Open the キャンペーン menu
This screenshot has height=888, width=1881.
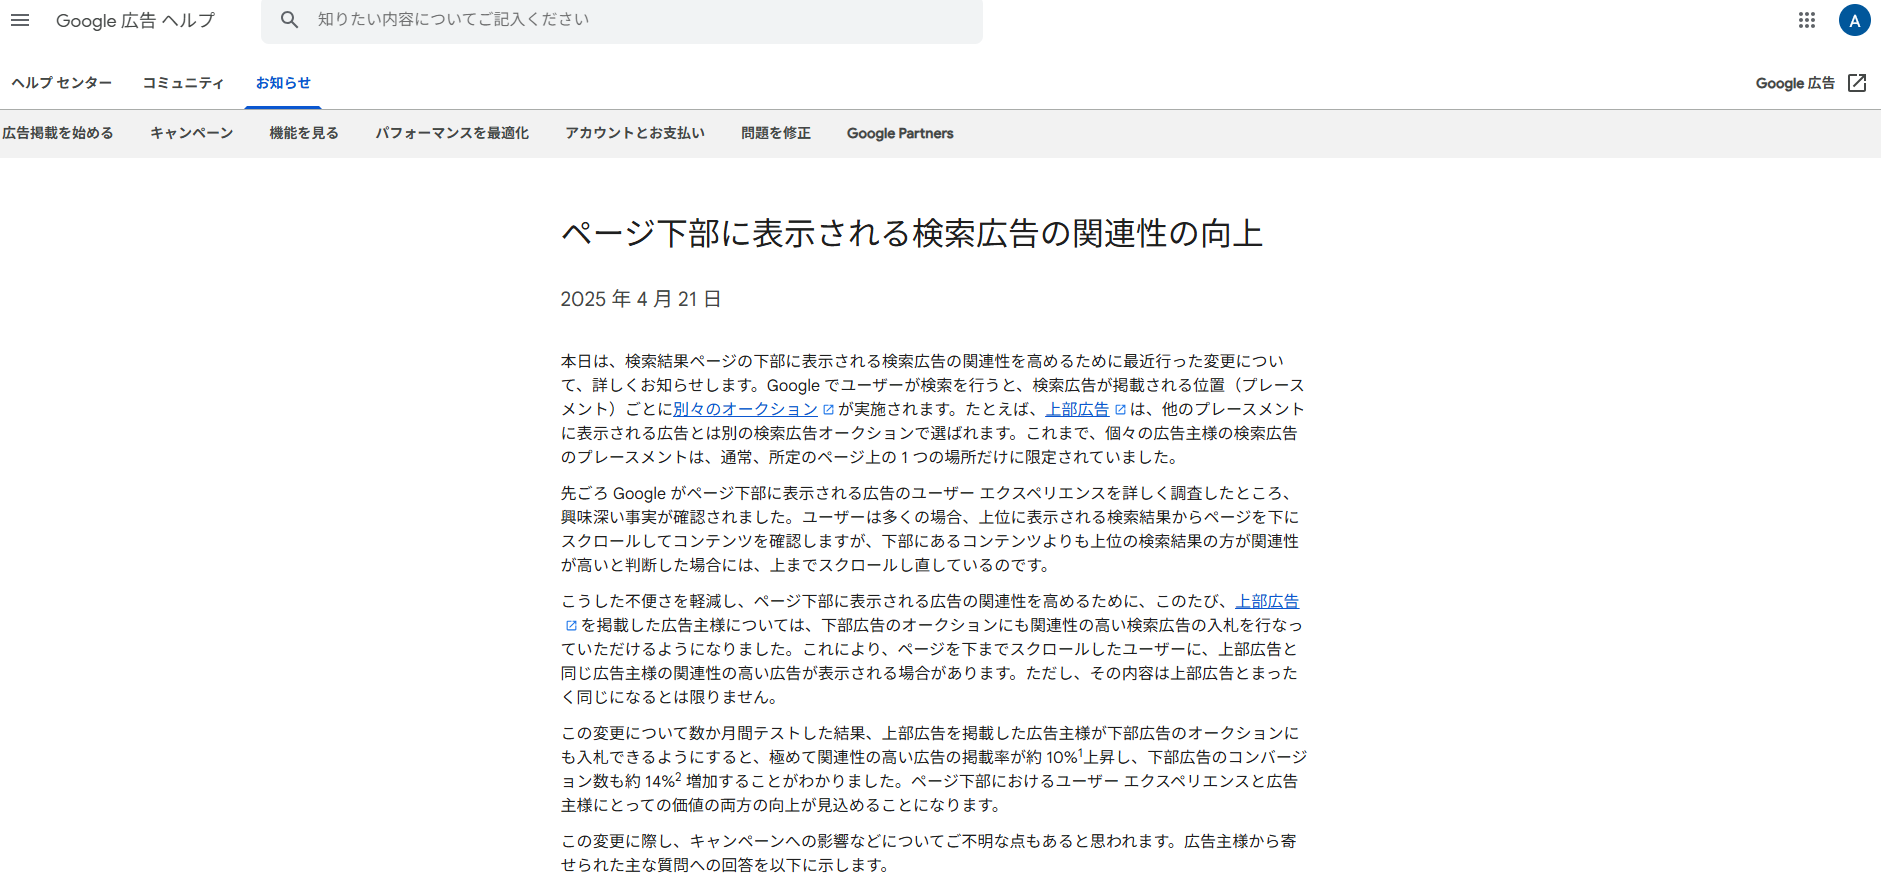[x=191, y=133]
